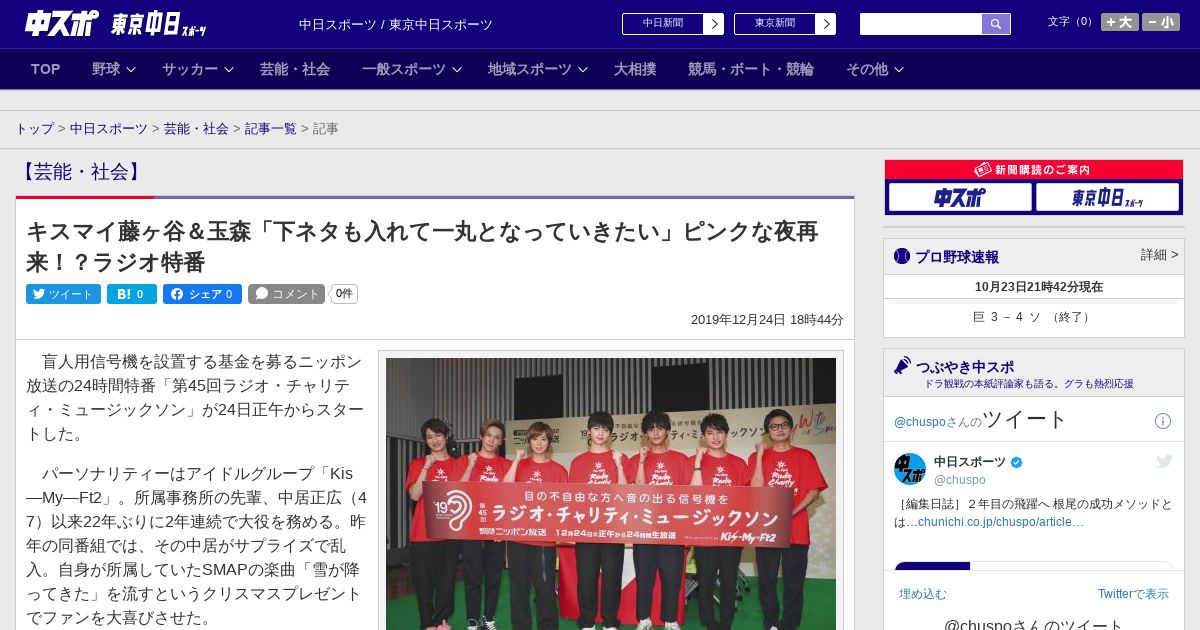Expand the 地域スポーツ dropdown chevron
1200x630 pixels.
pos(582,70)
